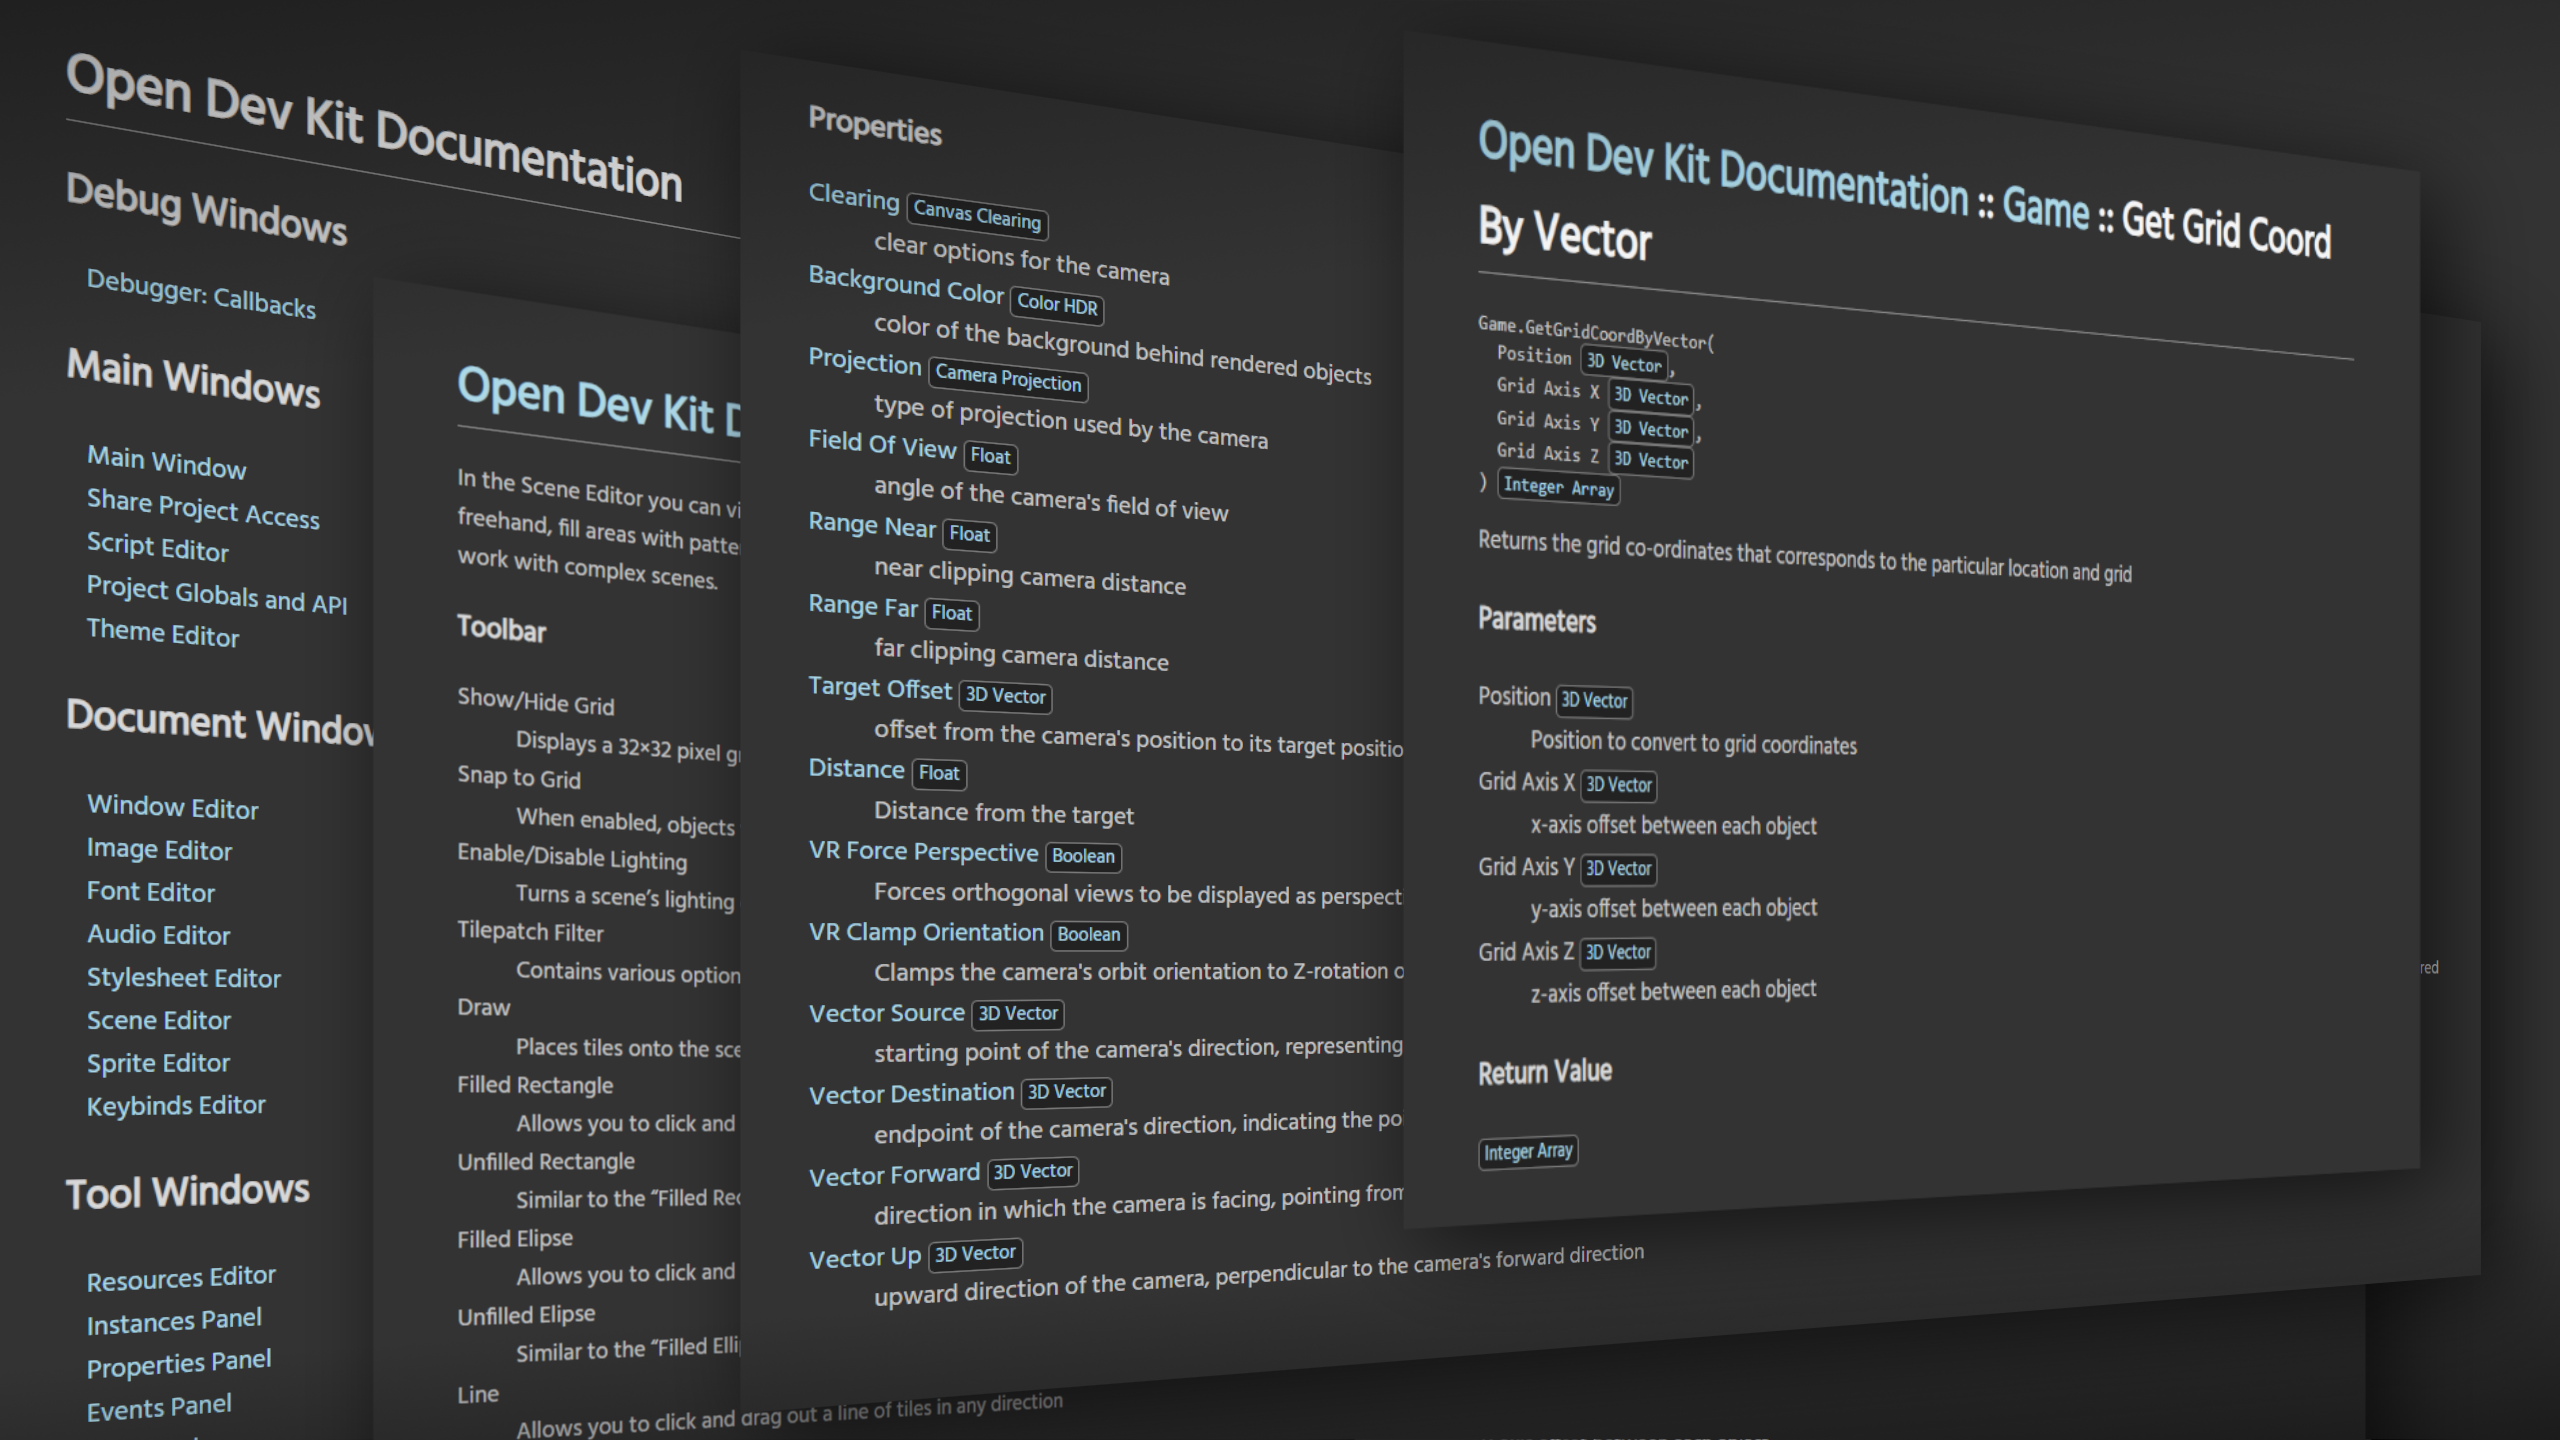
Task: Click Boolean tag beside VR Clamp Orientation
Action: coord(1089,934)
